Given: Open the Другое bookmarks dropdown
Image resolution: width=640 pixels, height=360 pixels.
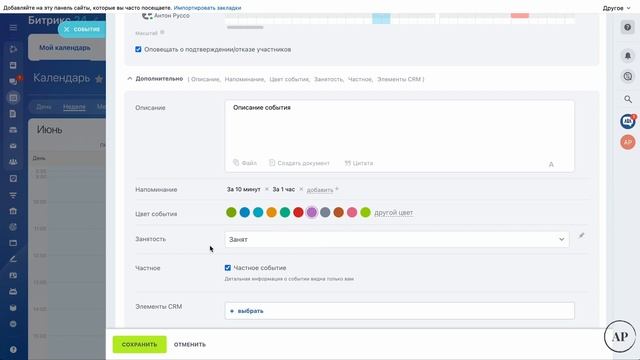Looking at the screenshot, I should point(616,8).
